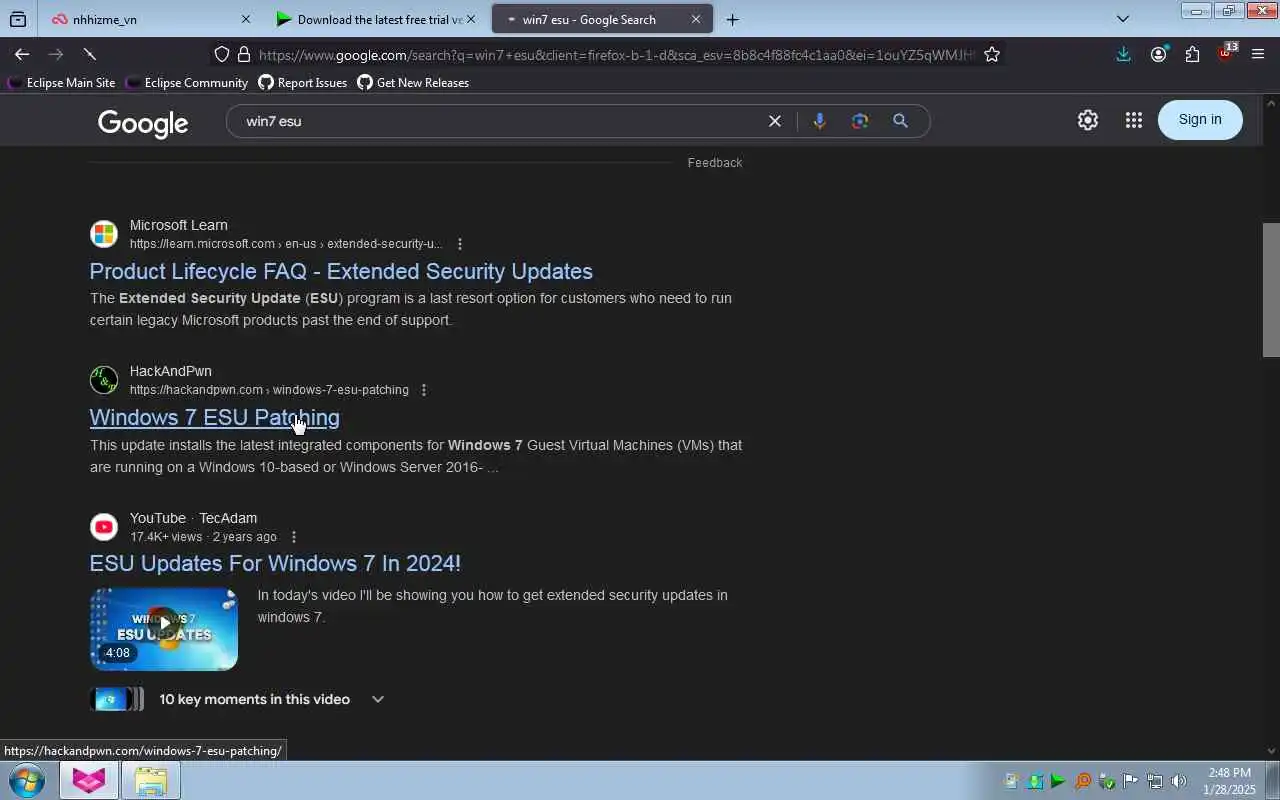Click the Feedback link
The image size is (1280, 800).
coord(715,163)
